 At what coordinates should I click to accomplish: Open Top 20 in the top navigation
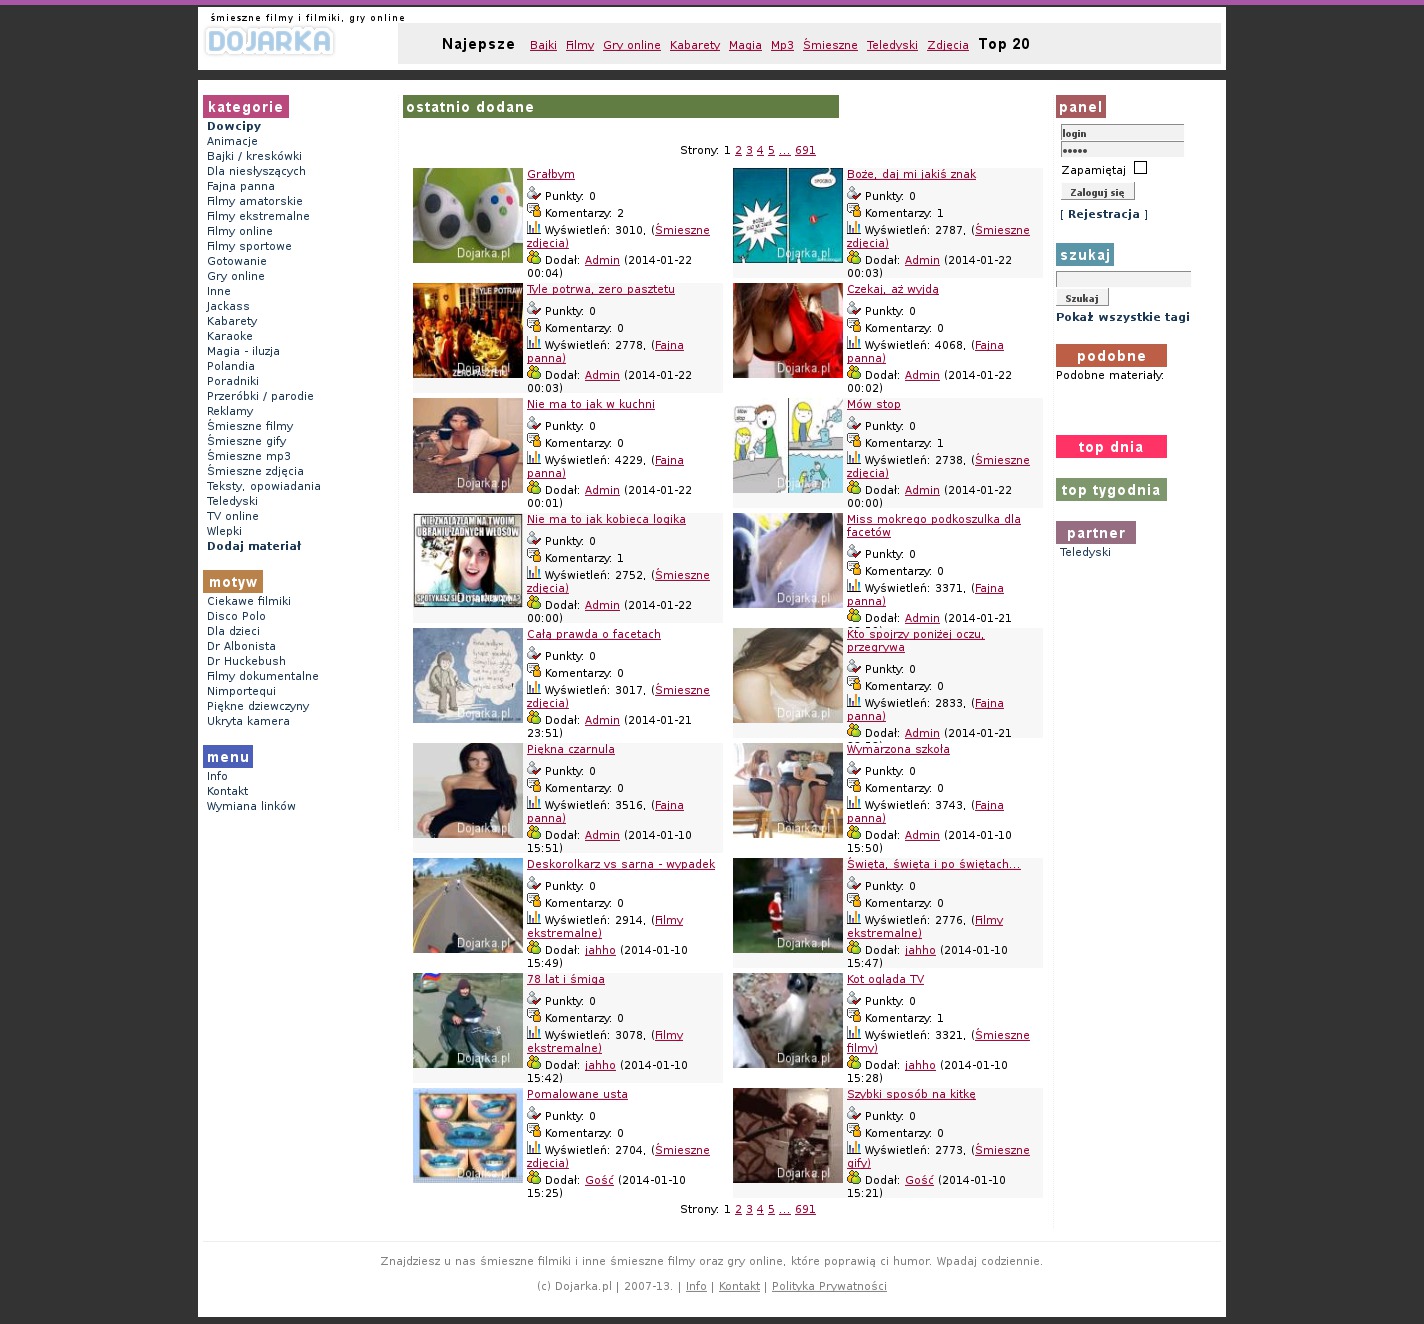(1004, 44)
